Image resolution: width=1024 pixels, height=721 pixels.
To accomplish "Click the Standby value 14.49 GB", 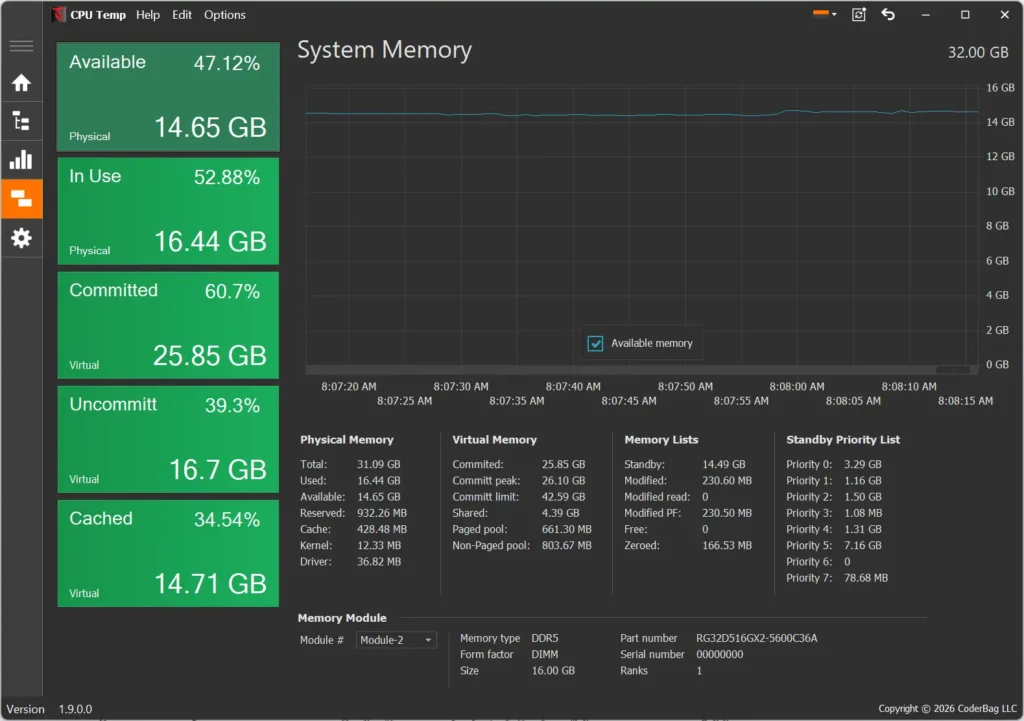I will (724, 464).
